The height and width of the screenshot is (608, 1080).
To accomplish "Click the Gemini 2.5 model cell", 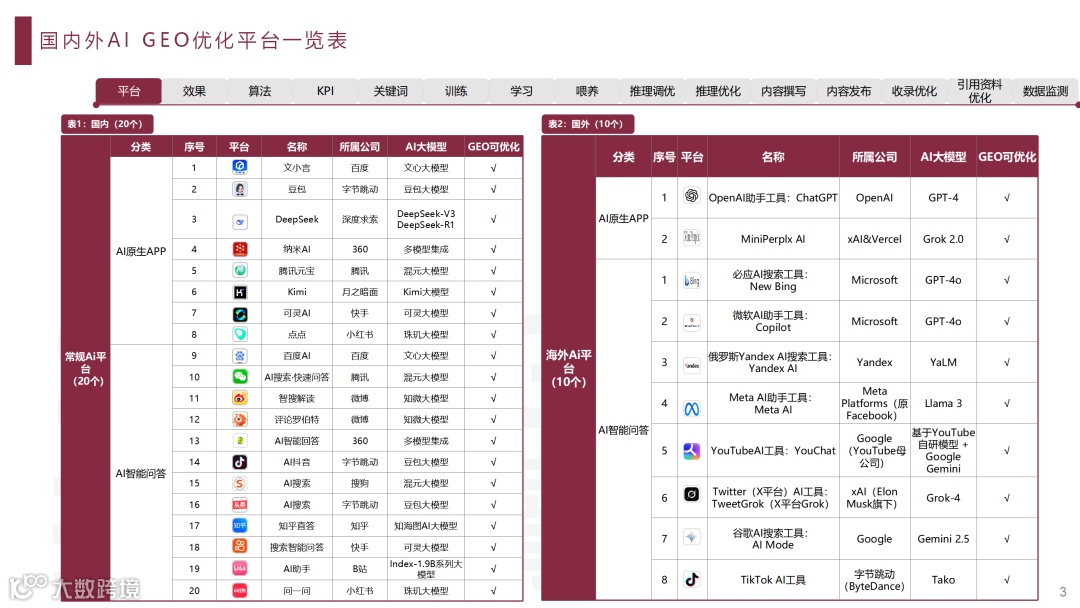I will coord(943,539).
